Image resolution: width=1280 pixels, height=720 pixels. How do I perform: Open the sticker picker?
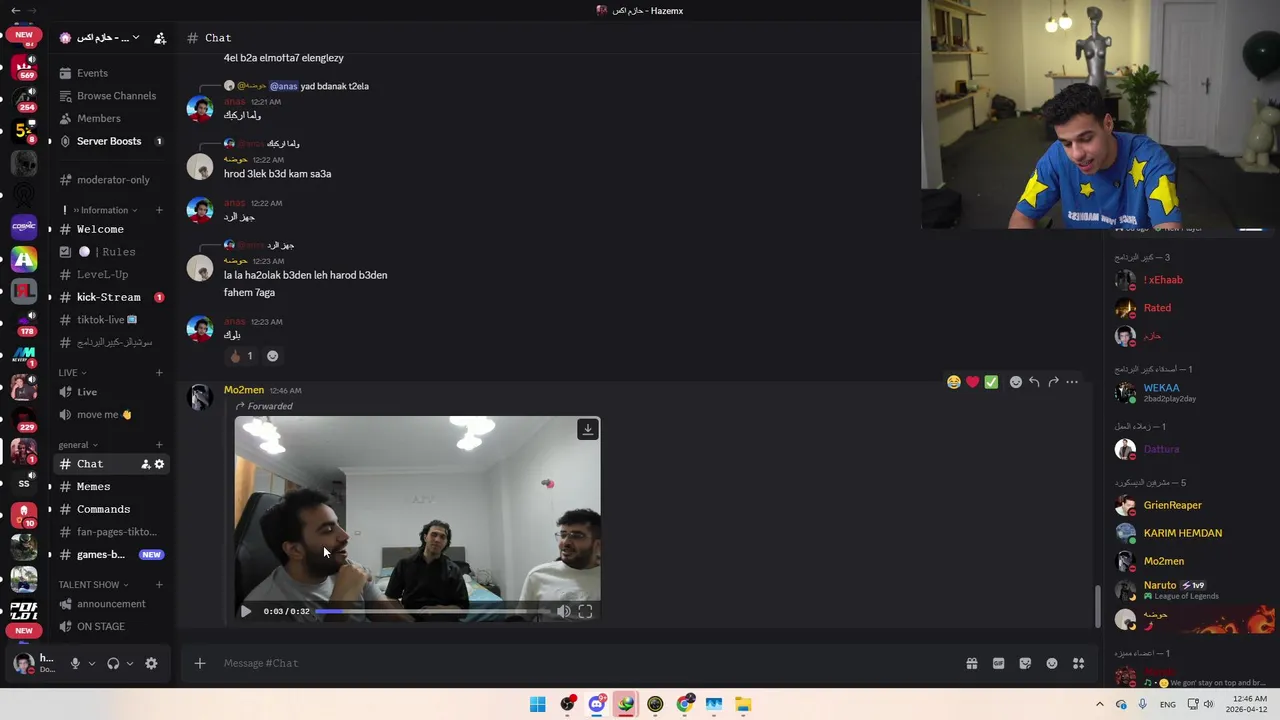click(x=1025, y=663)
